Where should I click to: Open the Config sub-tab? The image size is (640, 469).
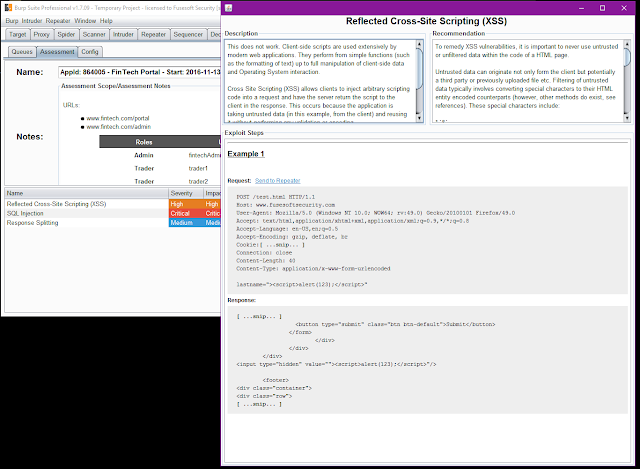pyautogui.click(x=90, y=52)
